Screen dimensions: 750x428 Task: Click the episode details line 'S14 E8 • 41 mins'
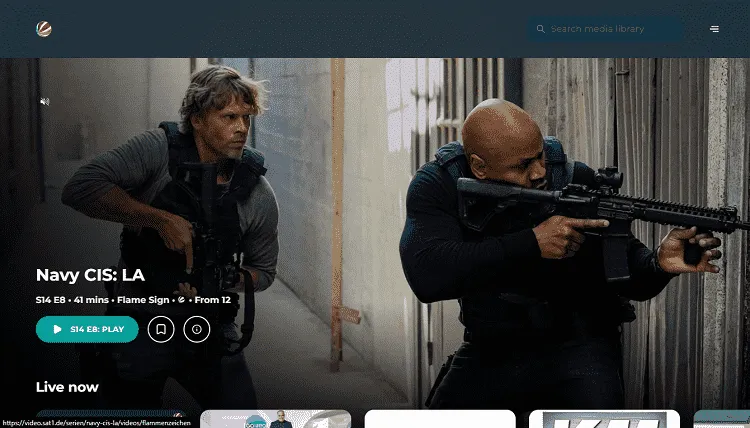[x=72, y=300]
